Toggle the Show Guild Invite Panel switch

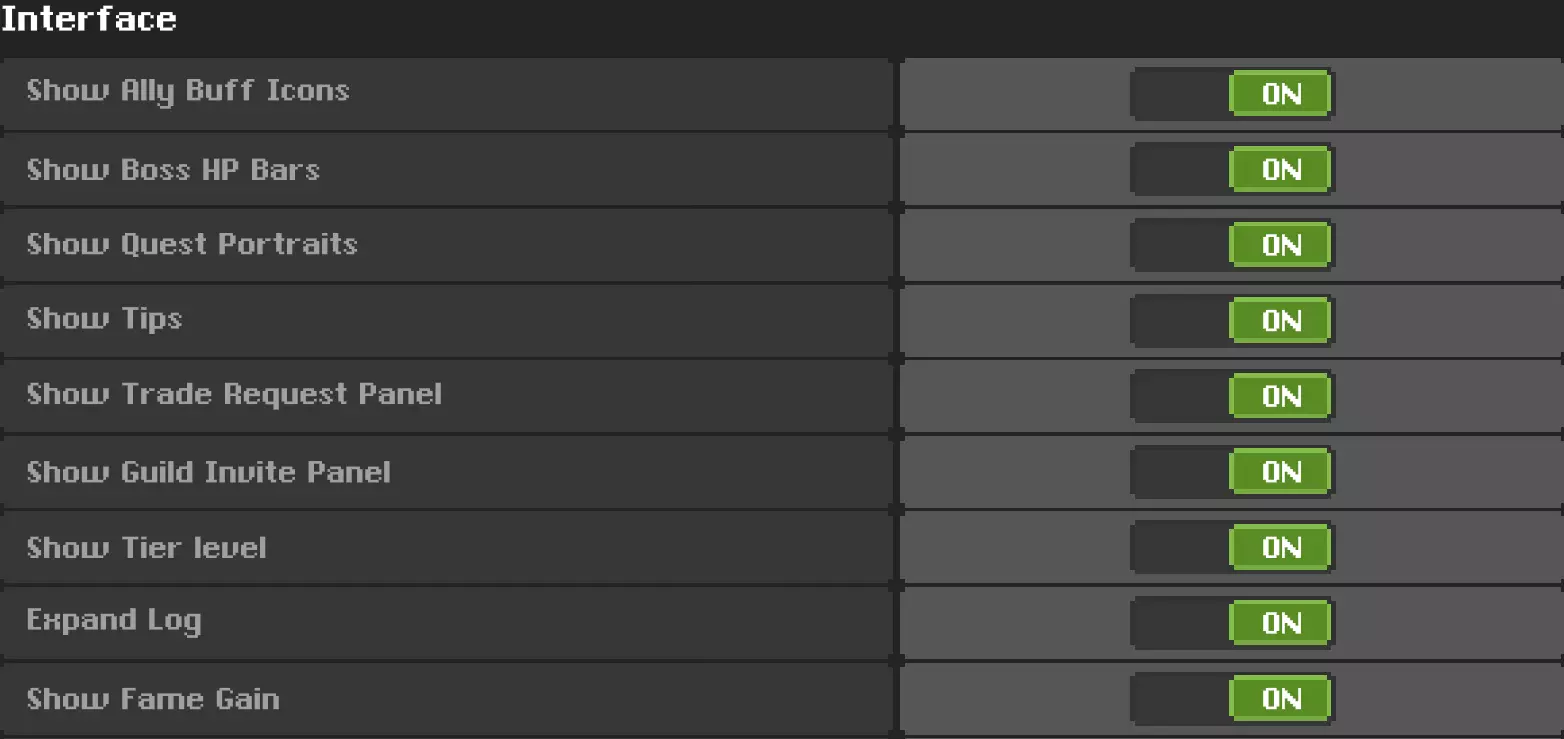tap(1232, 472)
